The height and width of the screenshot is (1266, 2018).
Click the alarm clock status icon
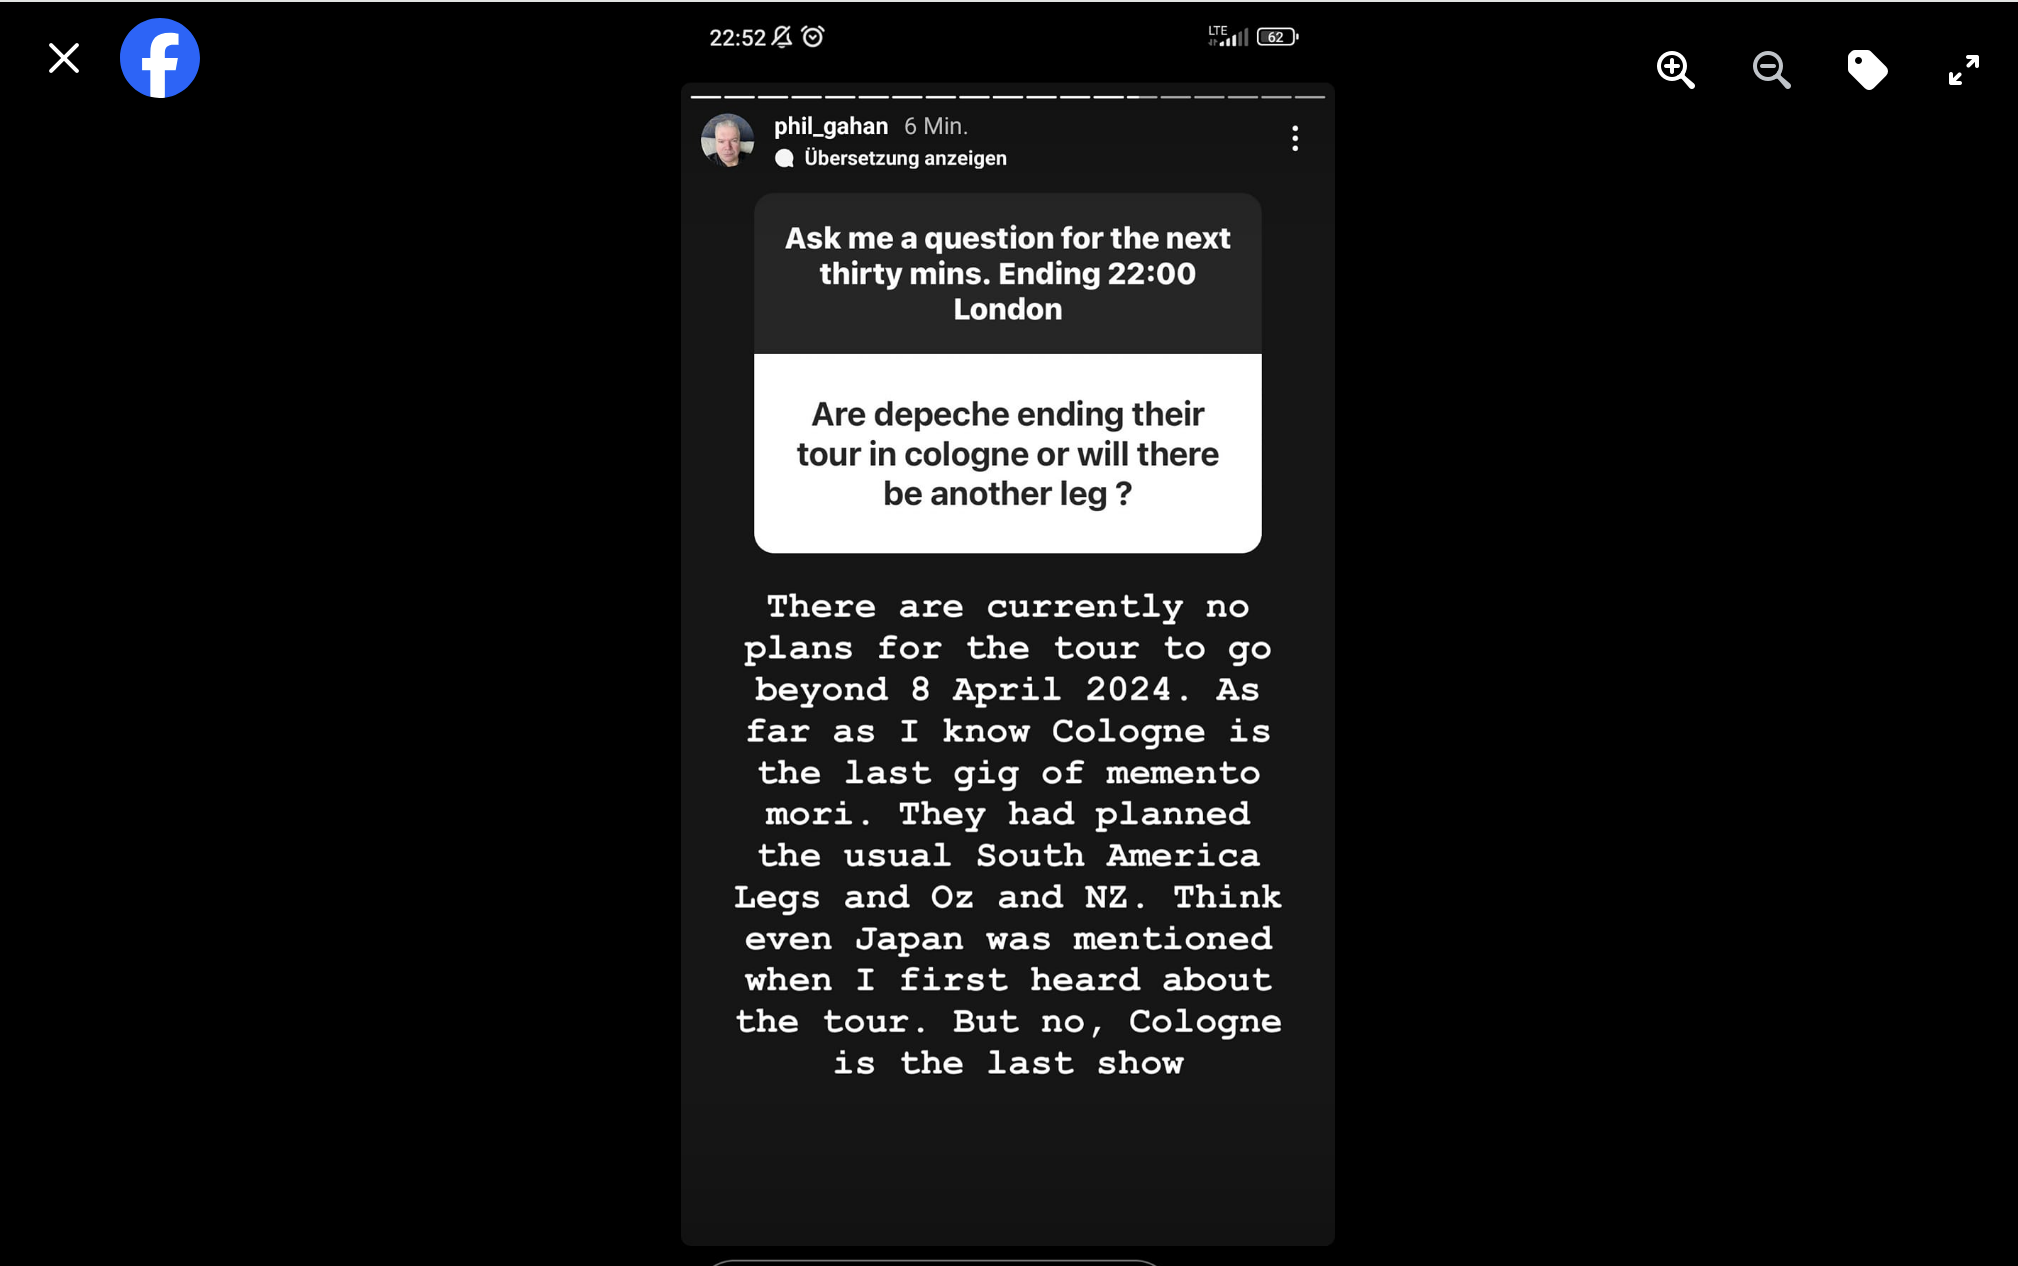point(813,37)
